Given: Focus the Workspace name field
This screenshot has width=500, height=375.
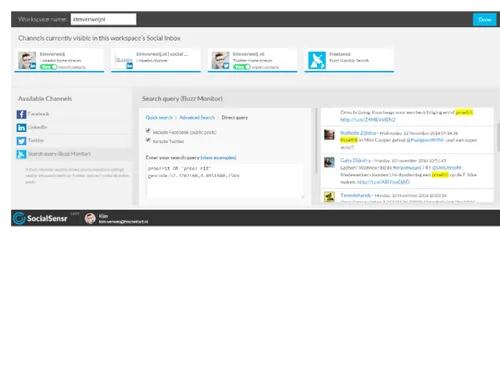Looking at the screenshot, I should pos(103,19).
